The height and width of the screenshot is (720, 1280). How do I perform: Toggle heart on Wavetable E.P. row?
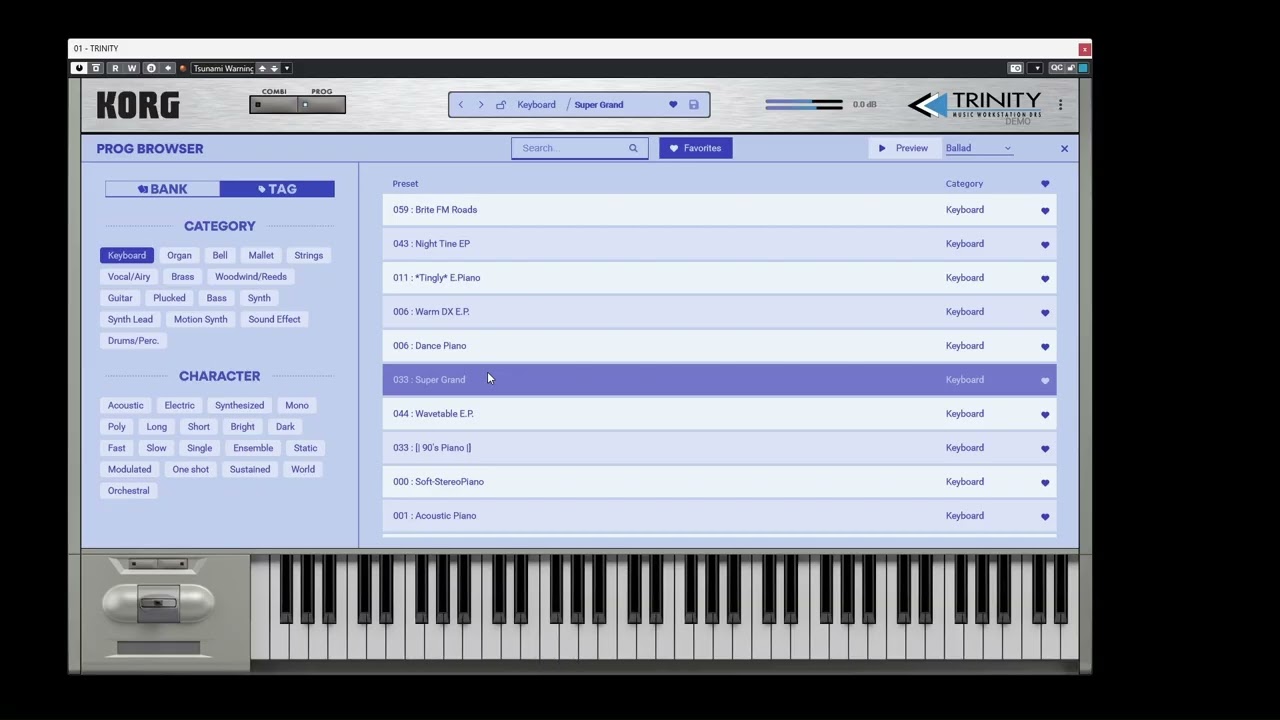coord(1045,415)
